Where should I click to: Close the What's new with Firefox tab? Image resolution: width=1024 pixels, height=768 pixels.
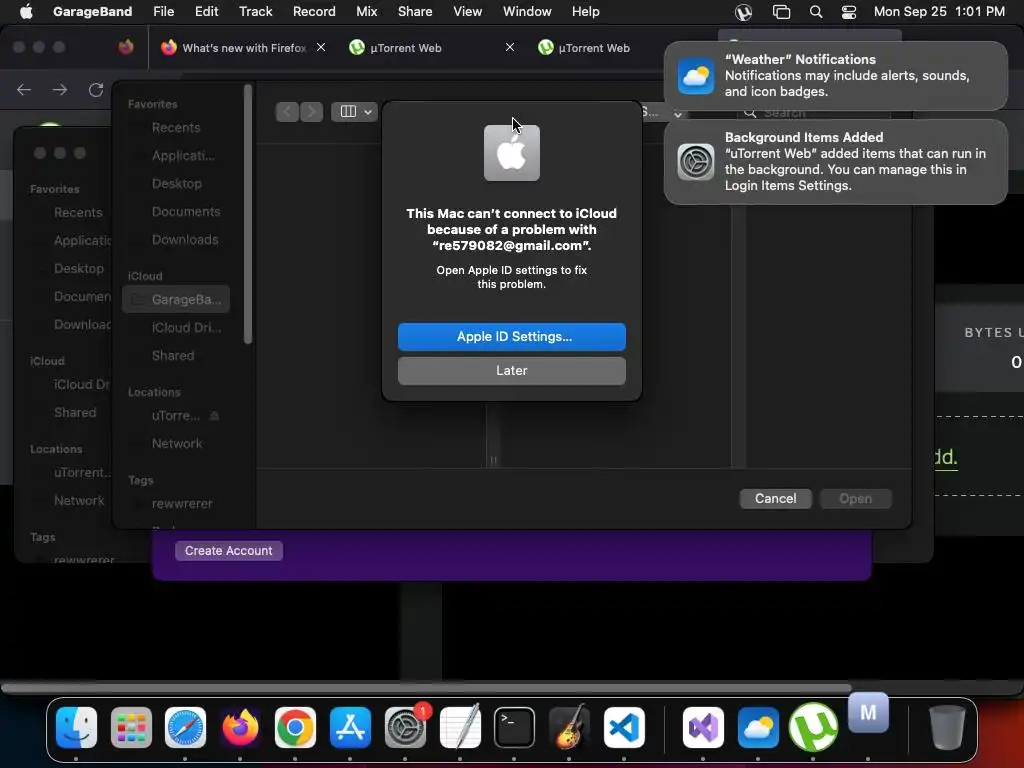321,47
